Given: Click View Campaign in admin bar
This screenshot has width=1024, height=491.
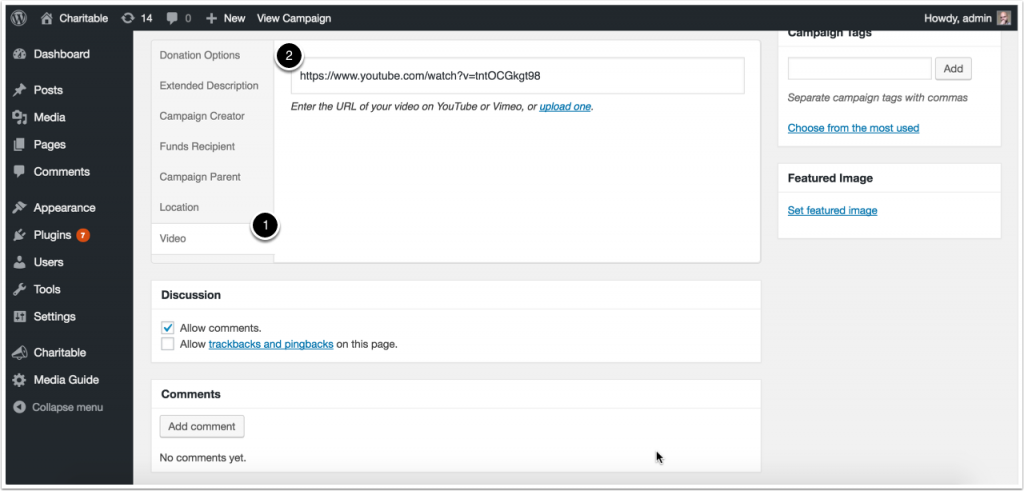Looking at the screenshot, I should coord(294,18).
